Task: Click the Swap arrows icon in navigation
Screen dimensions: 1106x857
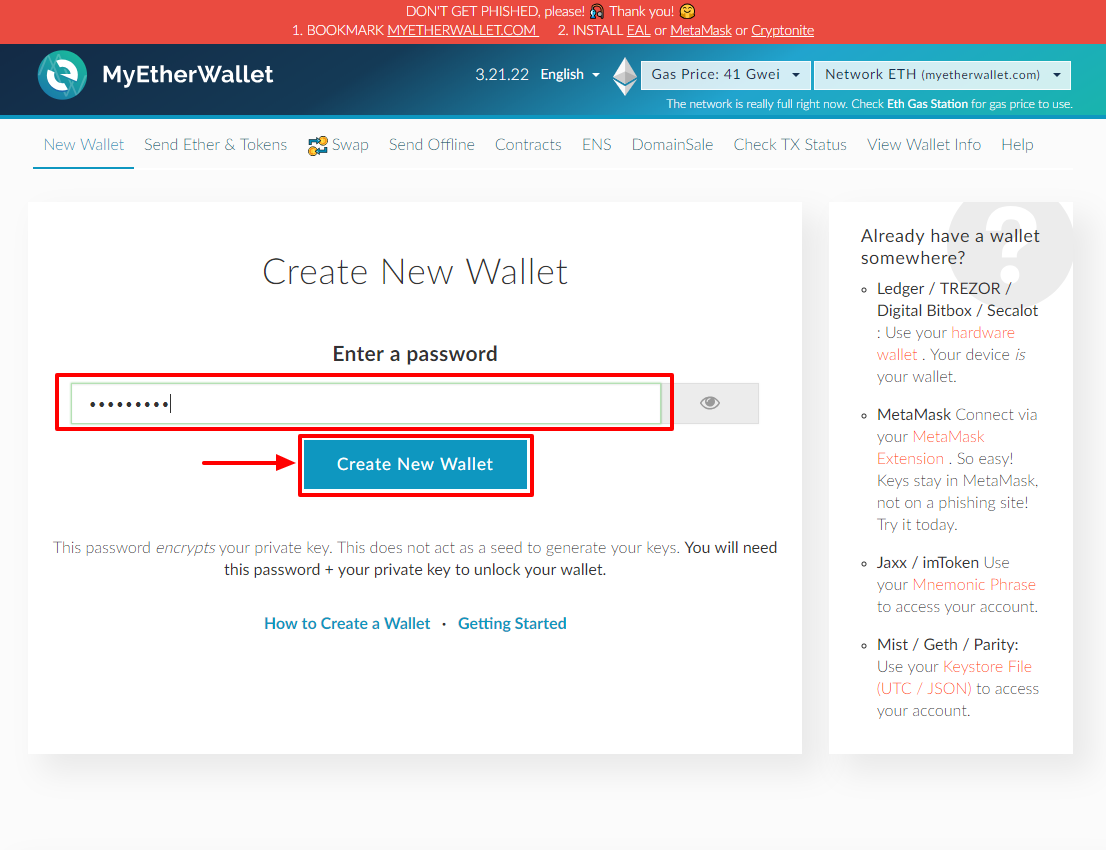Action: click(317, 145)
